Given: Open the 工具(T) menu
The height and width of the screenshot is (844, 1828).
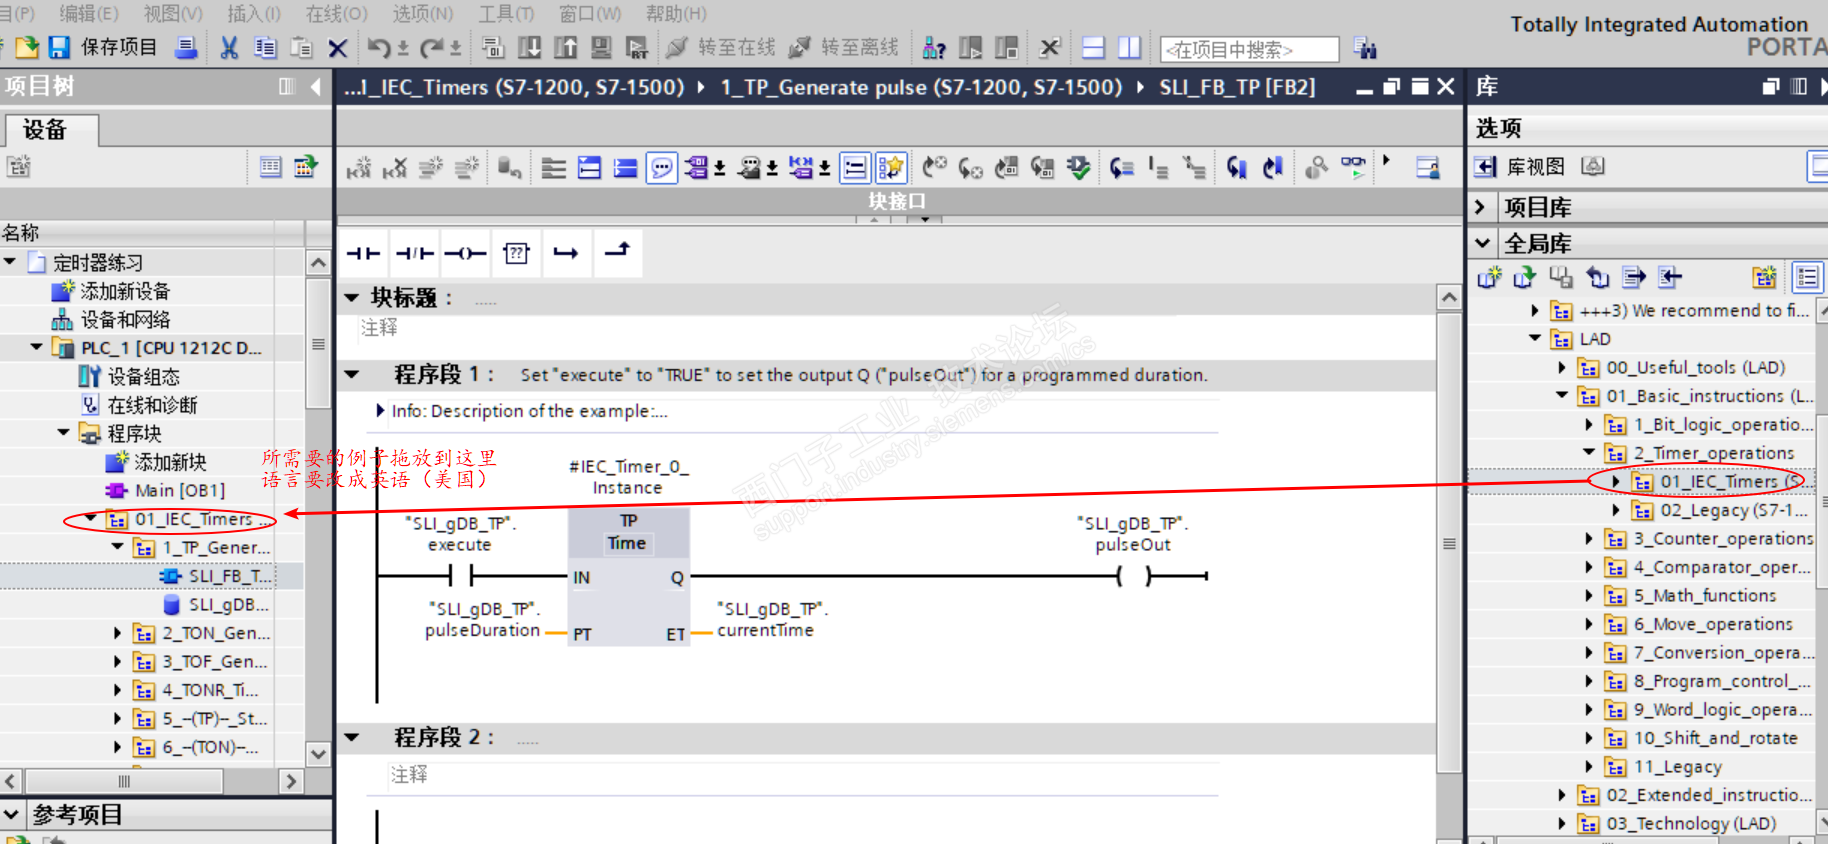Looking at the screenshot, I should (506, 13).
